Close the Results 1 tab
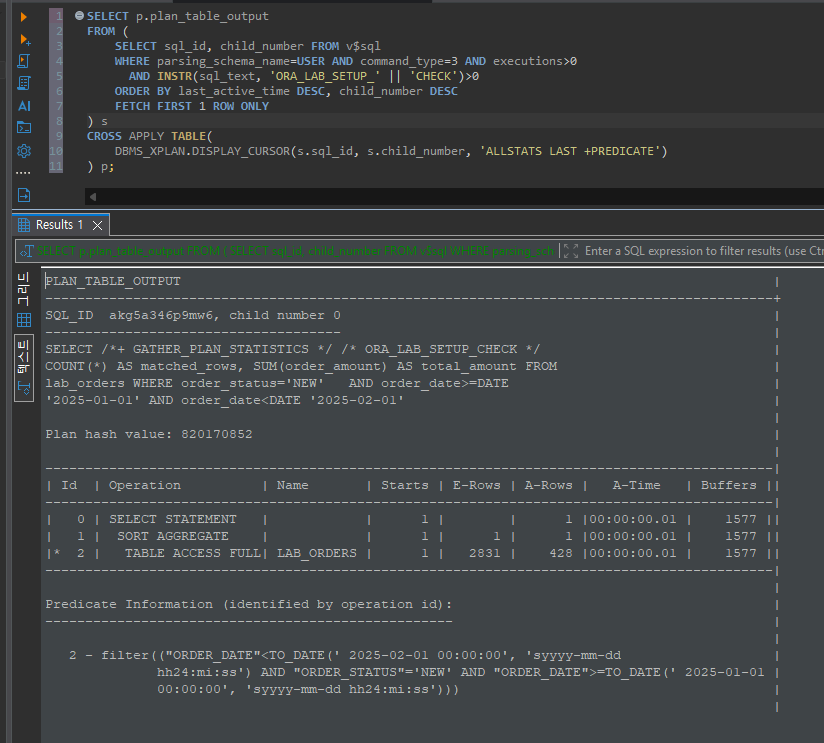The image size is (824, 743). point(97,225)
